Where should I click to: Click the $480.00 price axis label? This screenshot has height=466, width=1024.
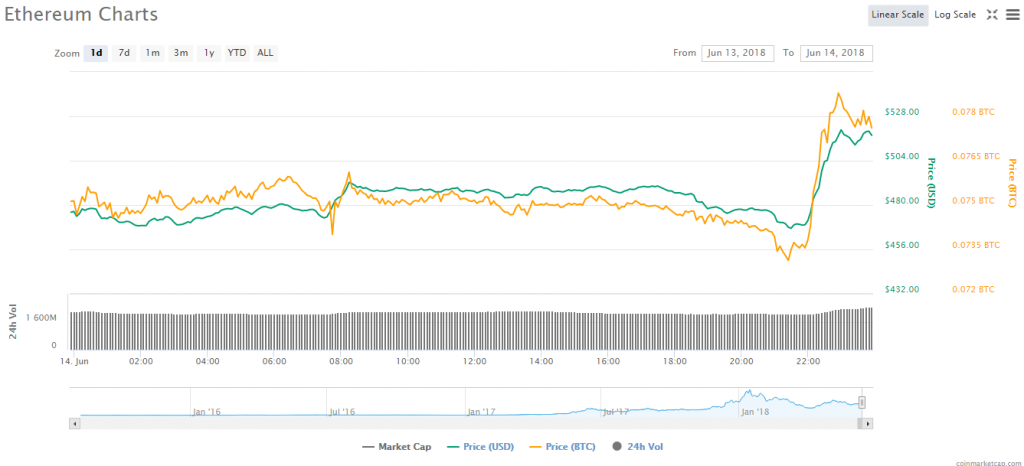click(902, 201)
